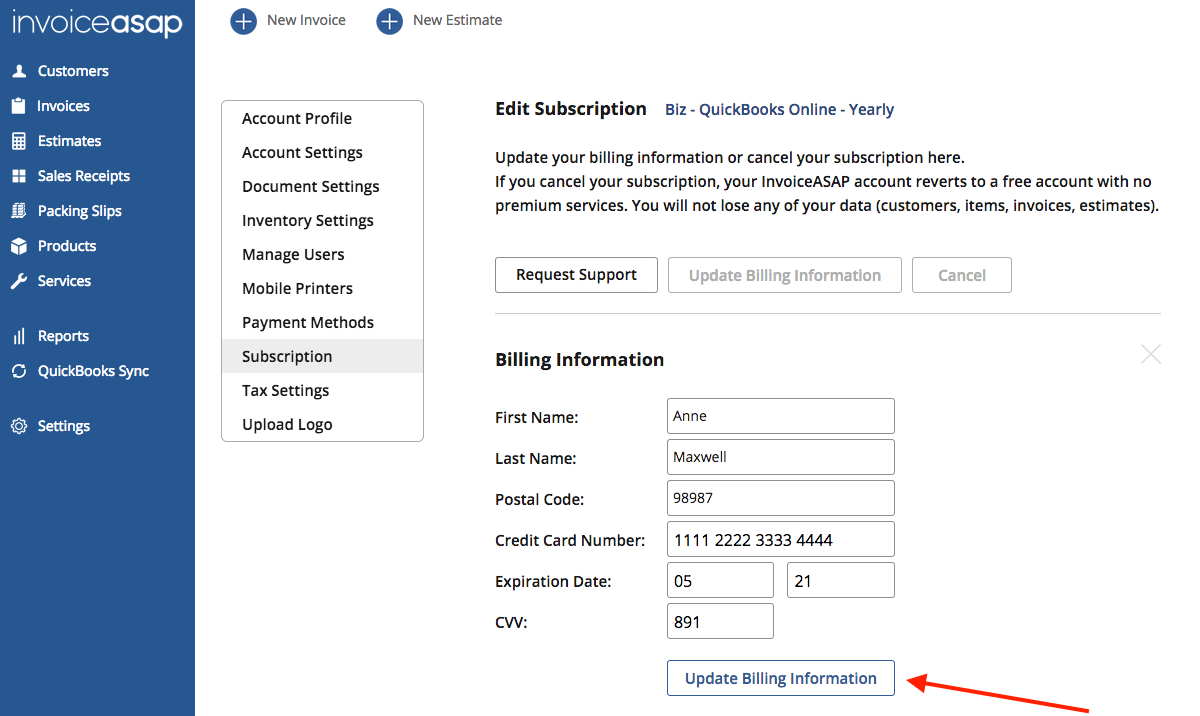The image size is (1200, 716).
Task: Click the Credit Card Number field
Action: click(x=780, y=540)
